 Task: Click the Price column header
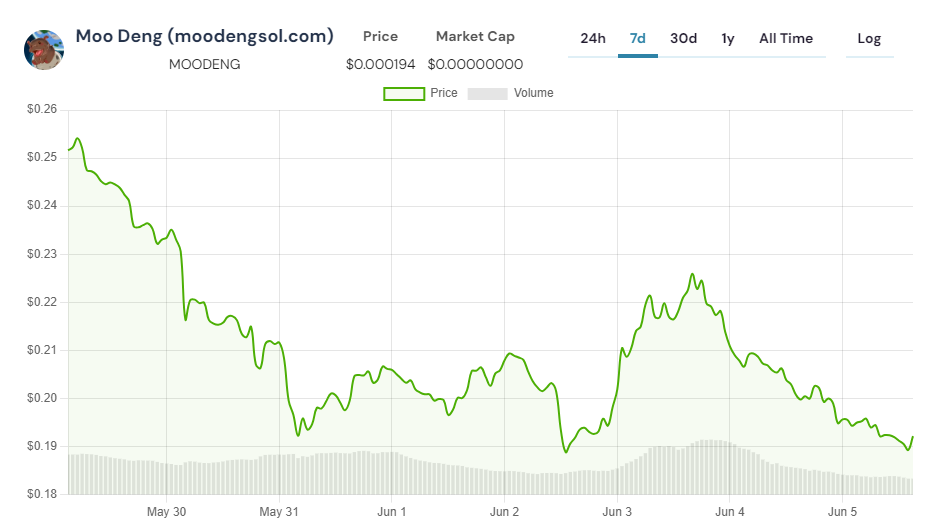(380, 37)
